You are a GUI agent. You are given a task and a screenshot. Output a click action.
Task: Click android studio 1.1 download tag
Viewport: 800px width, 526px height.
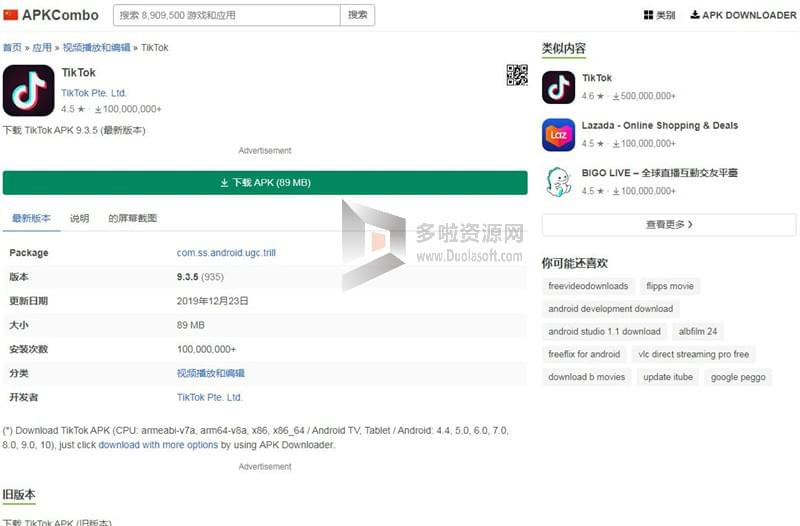605,332
